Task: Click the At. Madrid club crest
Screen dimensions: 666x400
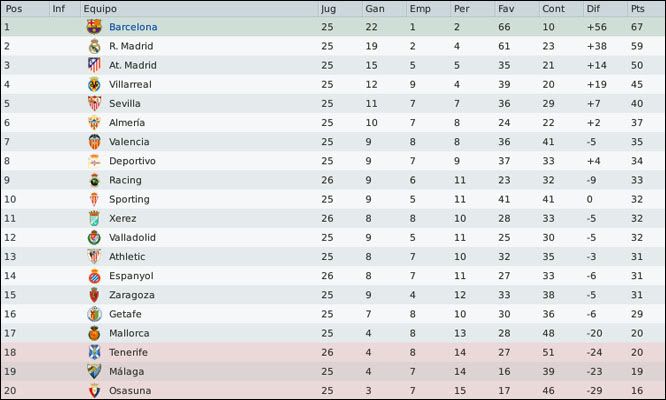Action: (94, 65)
